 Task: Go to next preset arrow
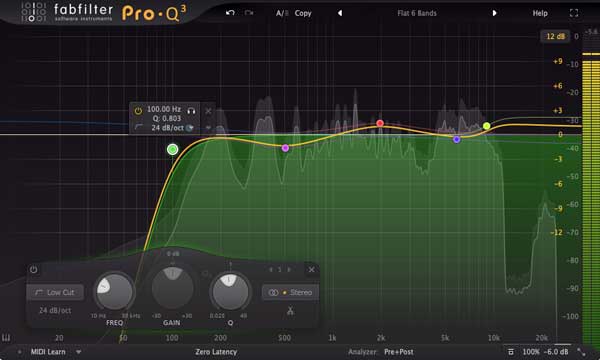click(494, 13)
